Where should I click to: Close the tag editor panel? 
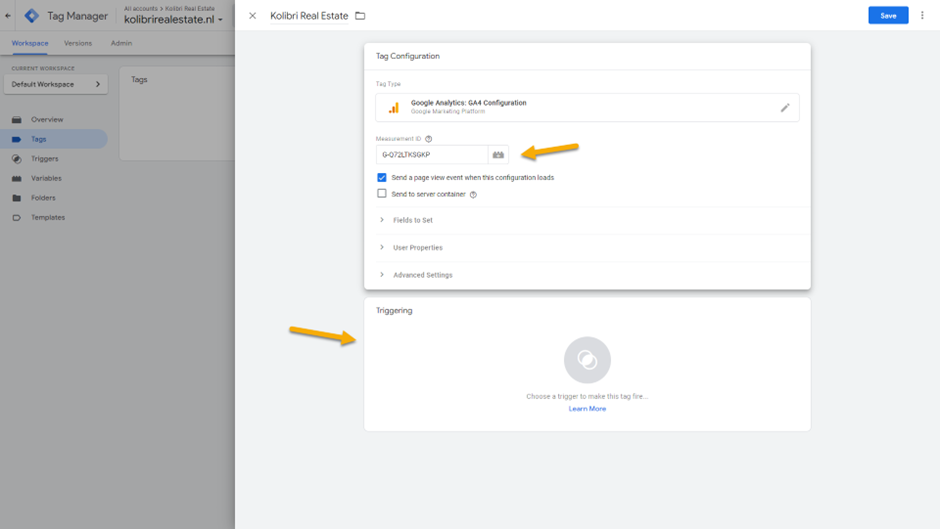(252, 16)
